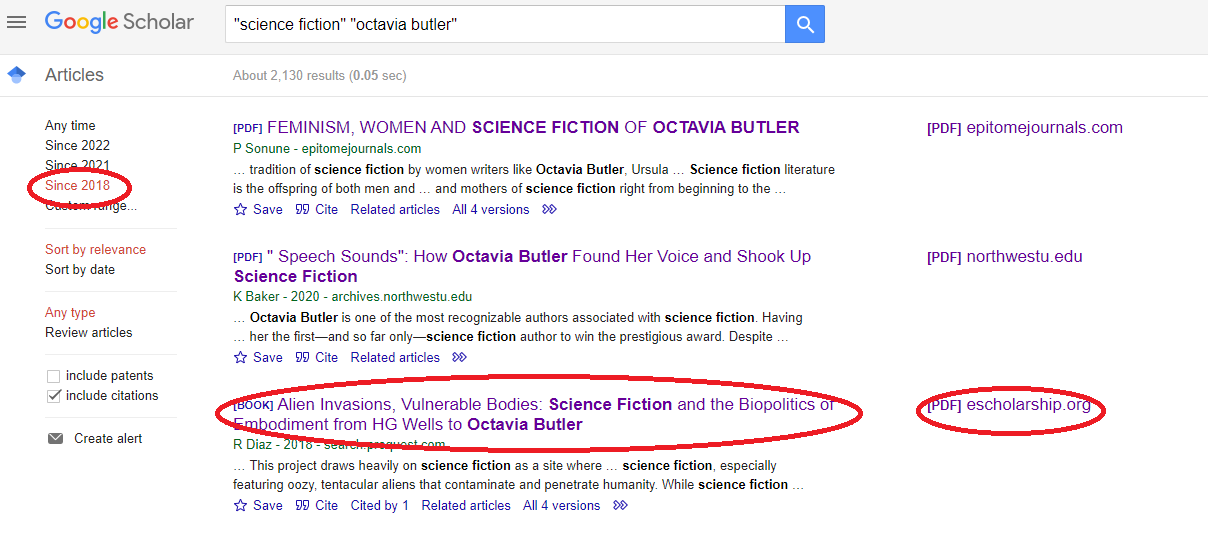Uncheck the include citations checkbox

coord(54,397)
